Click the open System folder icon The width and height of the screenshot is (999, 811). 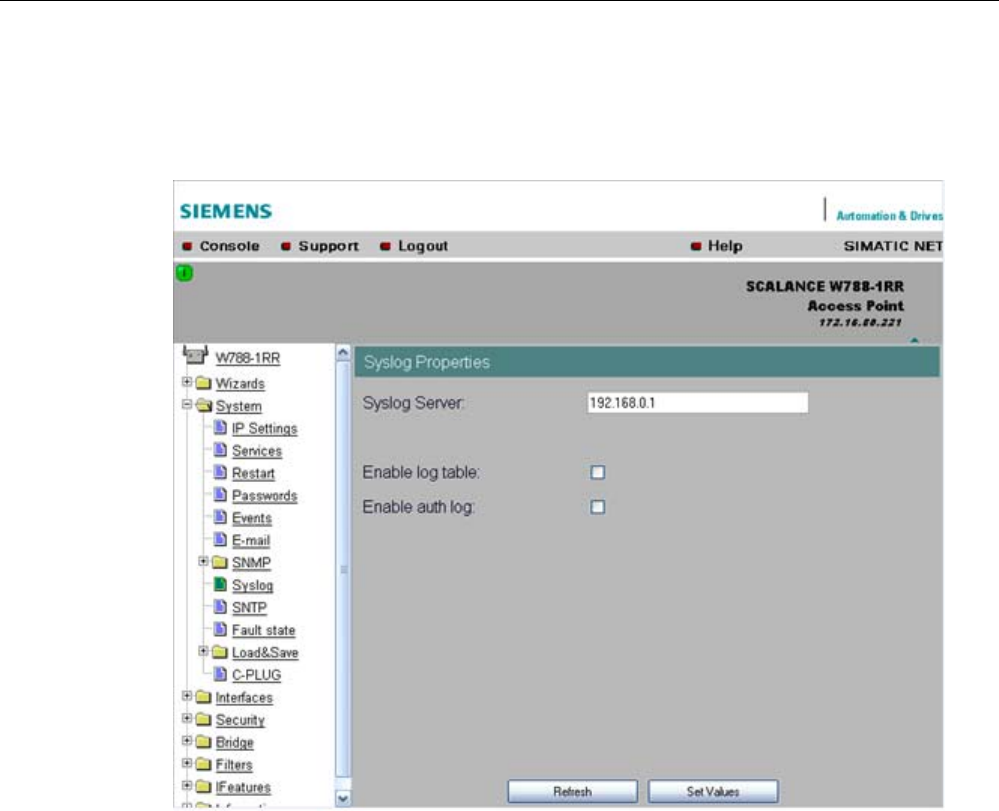click(x=204, y=405)
